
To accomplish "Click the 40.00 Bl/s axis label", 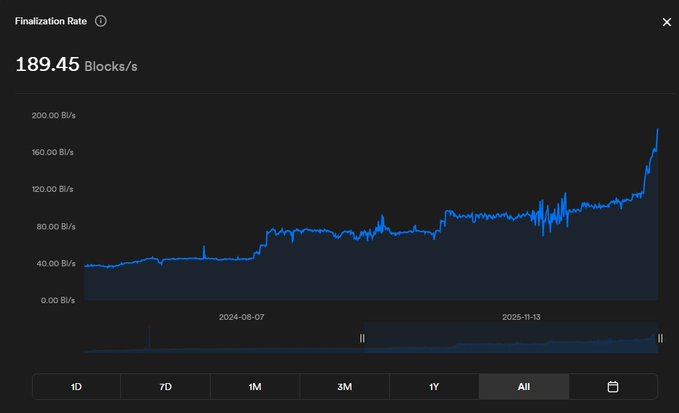I will (x=56, y=263).
